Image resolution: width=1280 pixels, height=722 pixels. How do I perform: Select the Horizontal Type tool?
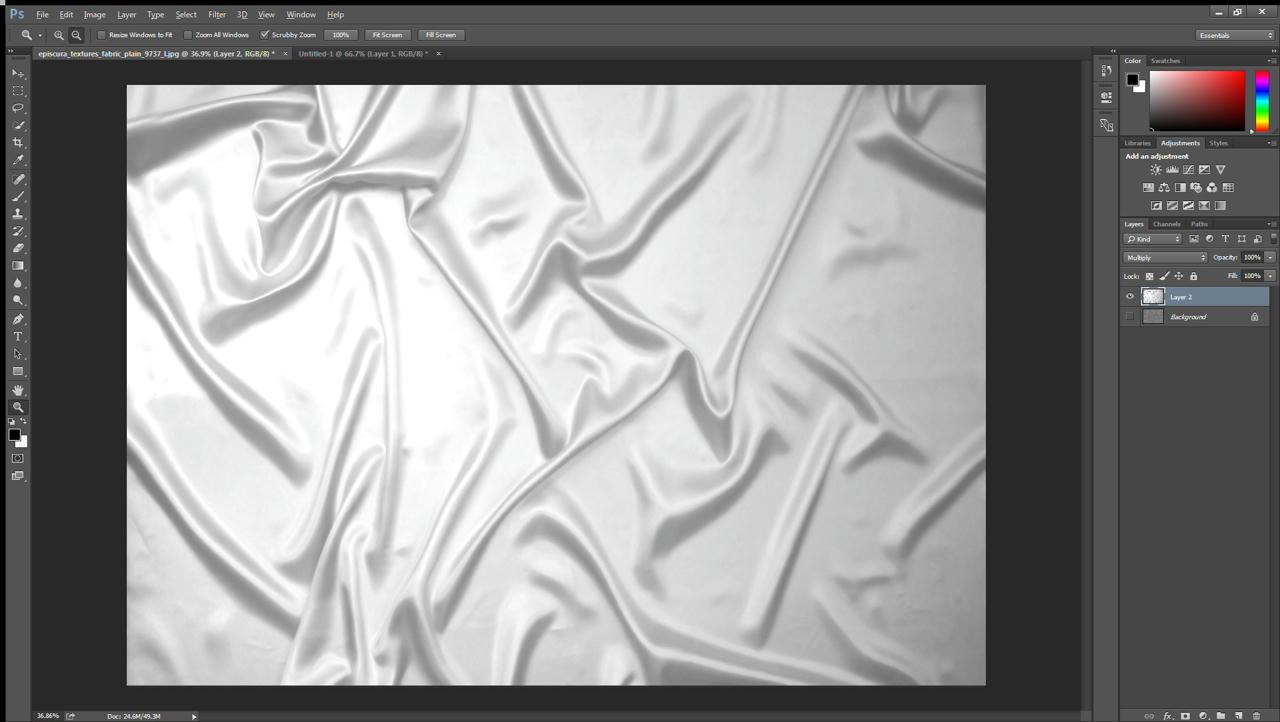pyautogui.click(x=18, y=337)
